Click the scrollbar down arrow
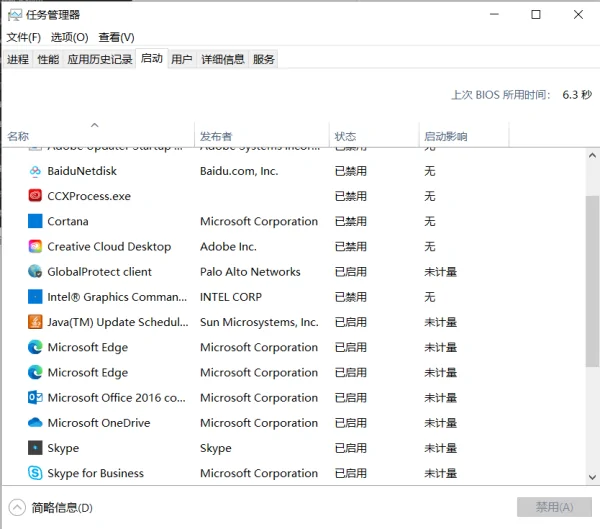The width and height of the screenshot is (600, 529). pyautogui.click(x=592, y=477)
